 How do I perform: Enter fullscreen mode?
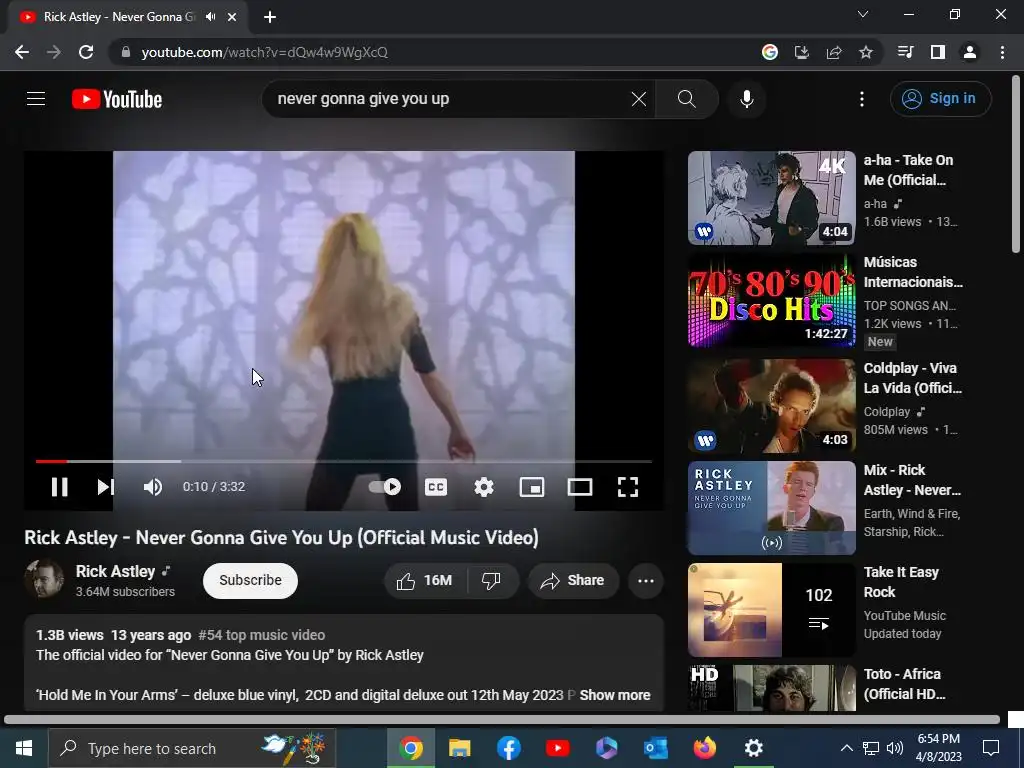click(628, 487)
